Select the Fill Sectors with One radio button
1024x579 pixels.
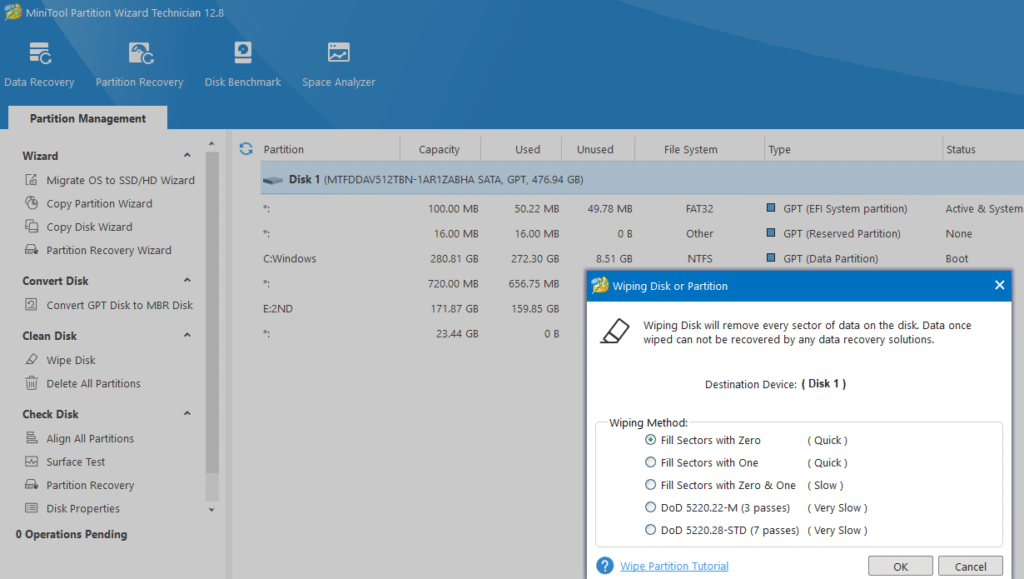(650, 462)
